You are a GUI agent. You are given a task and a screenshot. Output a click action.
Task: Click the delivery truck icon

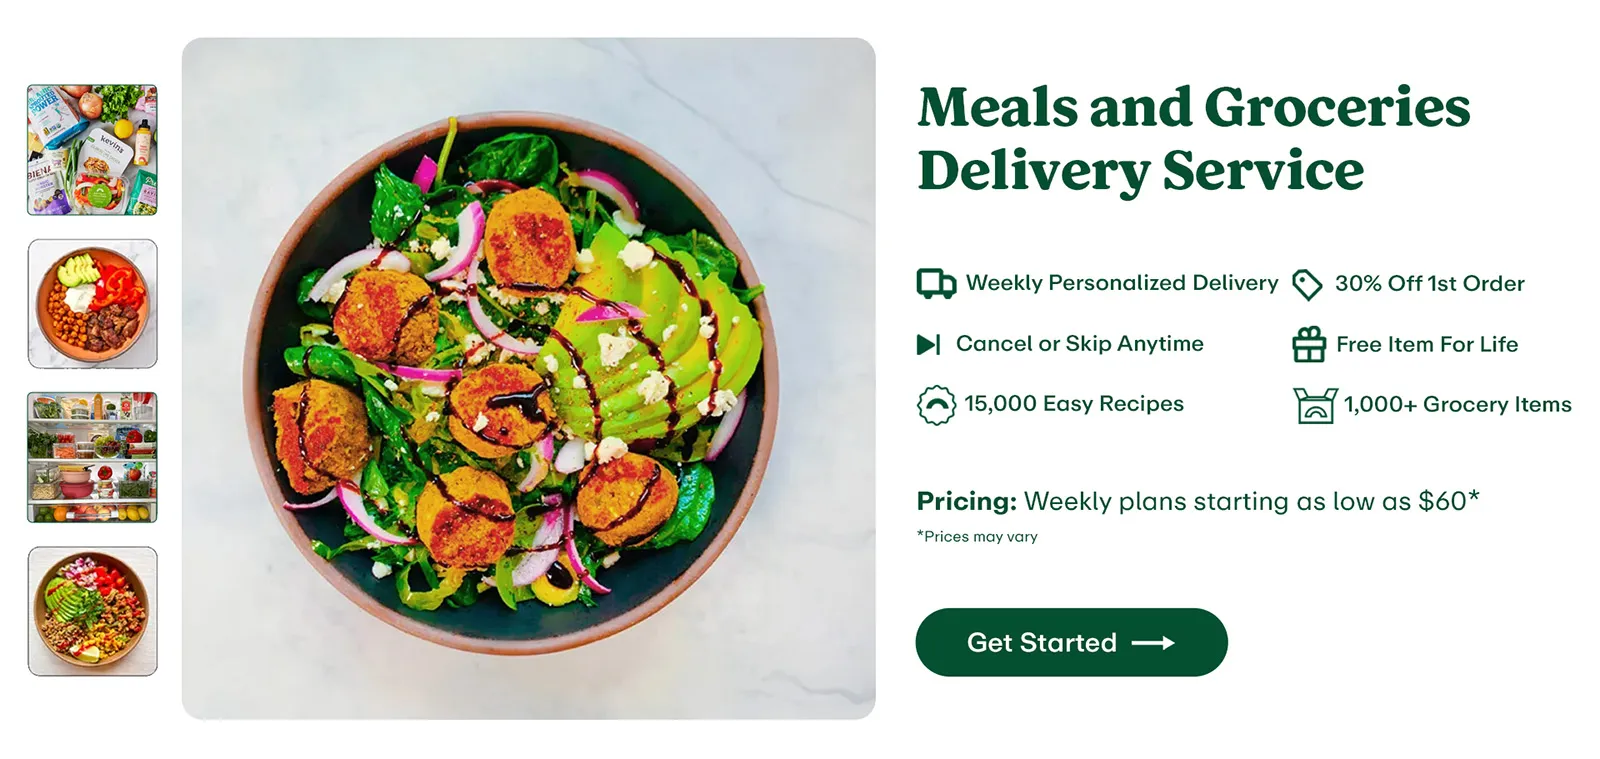tap(936, 284)
